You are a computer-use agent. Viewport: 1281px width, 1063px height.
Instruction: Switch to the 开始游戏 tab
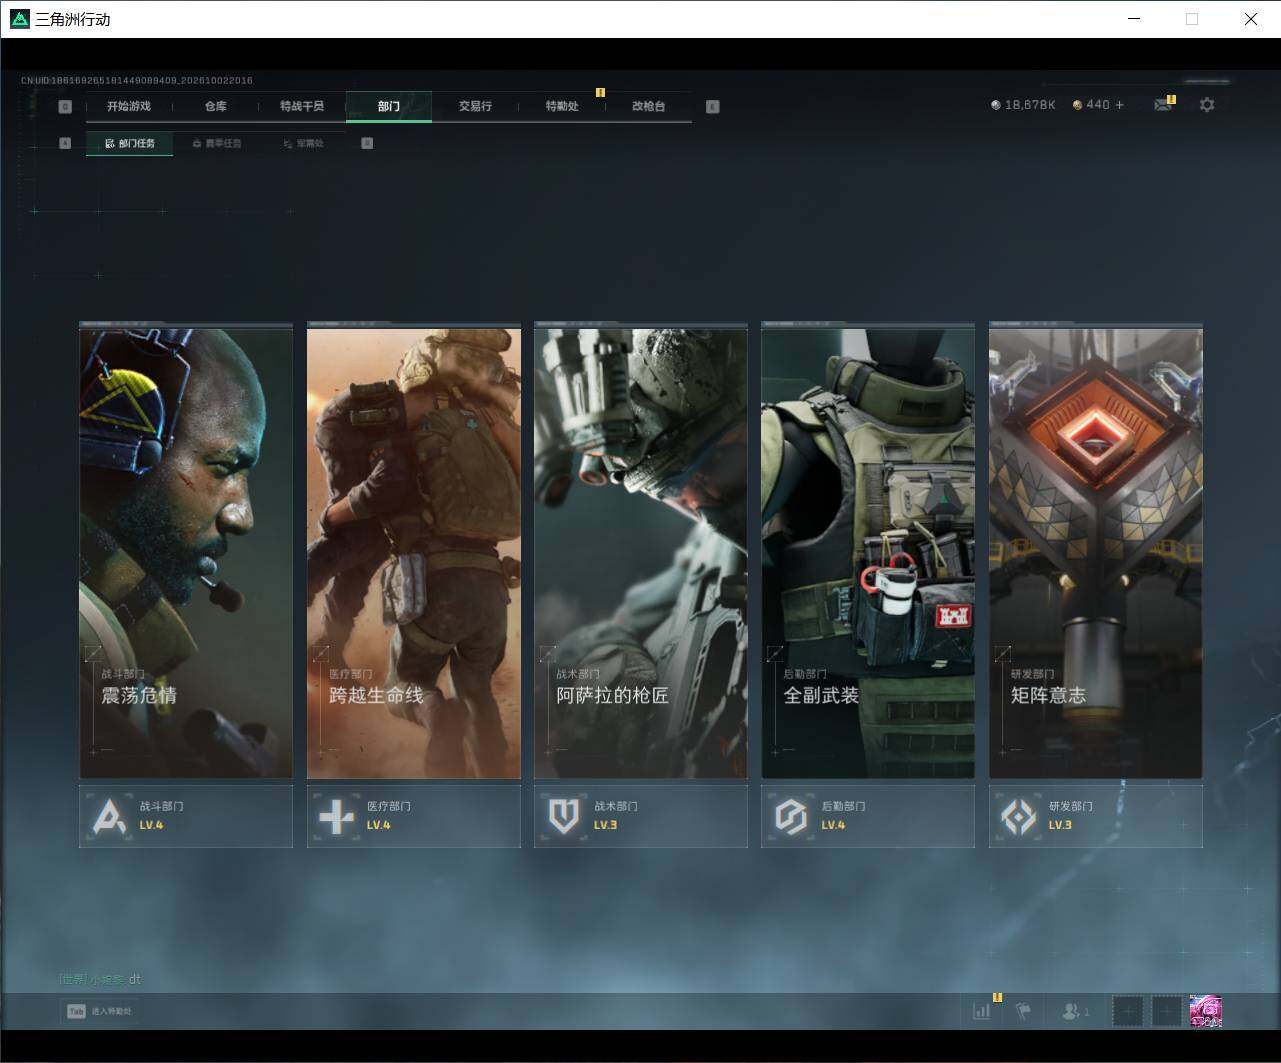[129, 106]
